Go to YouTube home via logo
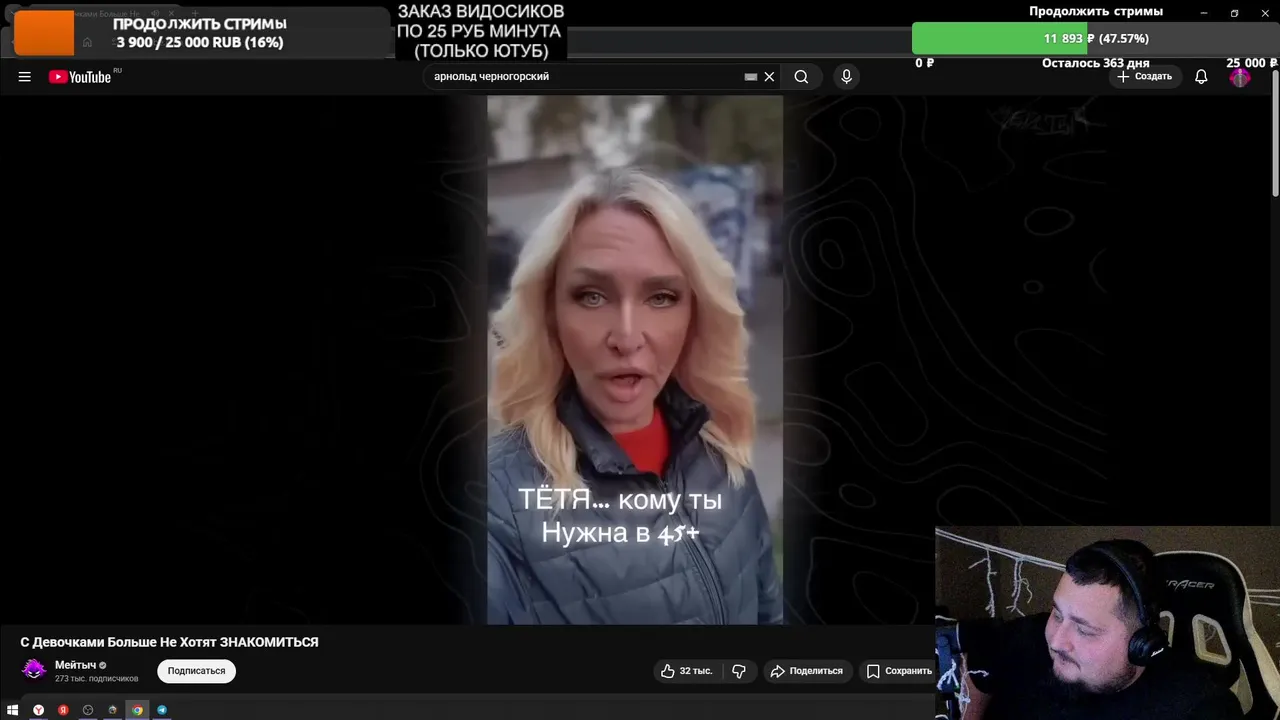This screenshot has height=720, width=1280. coord(80,77)
